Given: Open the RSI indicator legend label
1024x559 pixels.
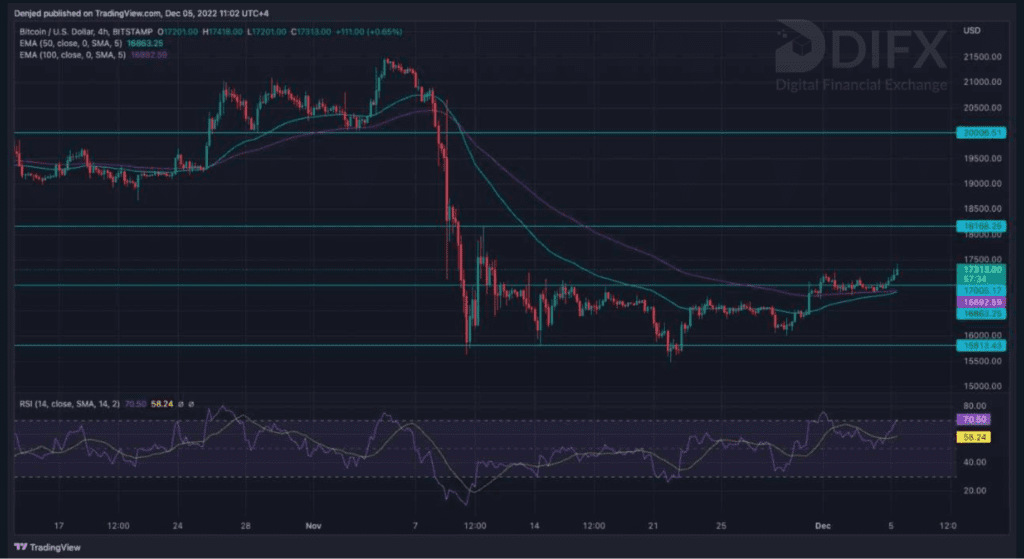Looking at the screenshot, I should click(64, 403).
